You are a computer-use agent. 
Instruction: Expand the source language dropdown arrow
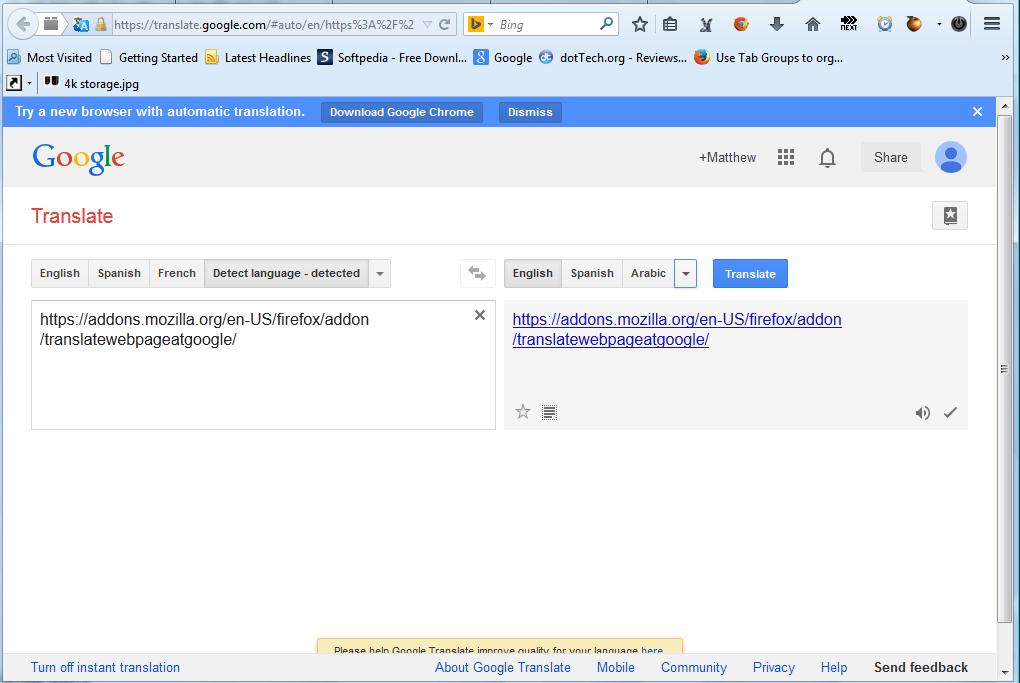click(380, 273)
